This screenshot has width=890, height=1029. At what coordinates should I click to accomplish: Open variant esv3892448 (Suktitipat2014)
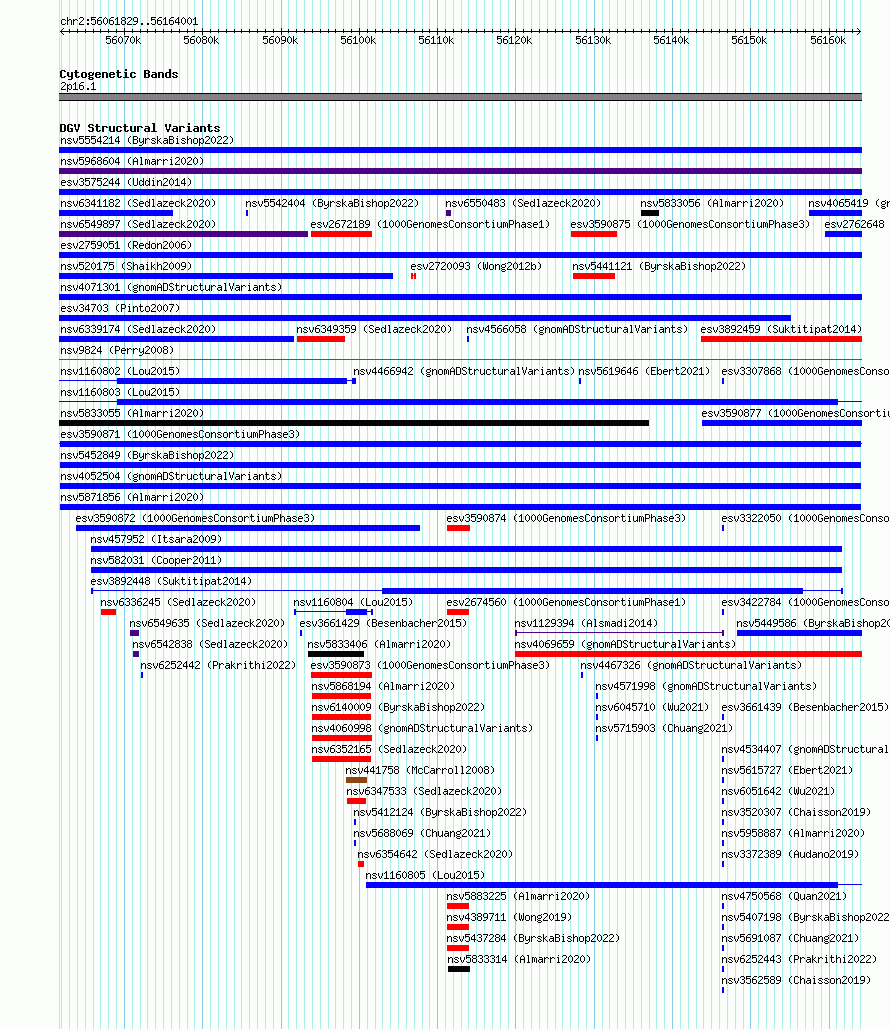[x=171, y=581]
